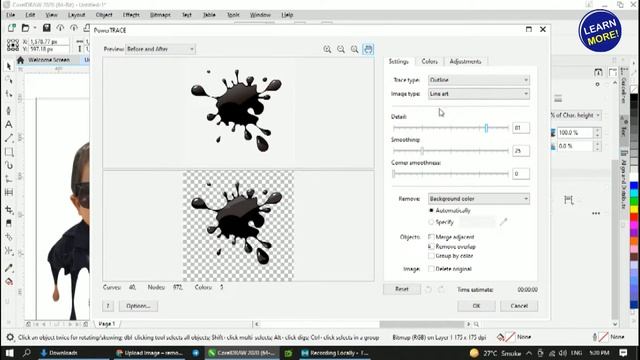Open the Effects menu
Screen dimensions: 640x360
click(131, 15)
